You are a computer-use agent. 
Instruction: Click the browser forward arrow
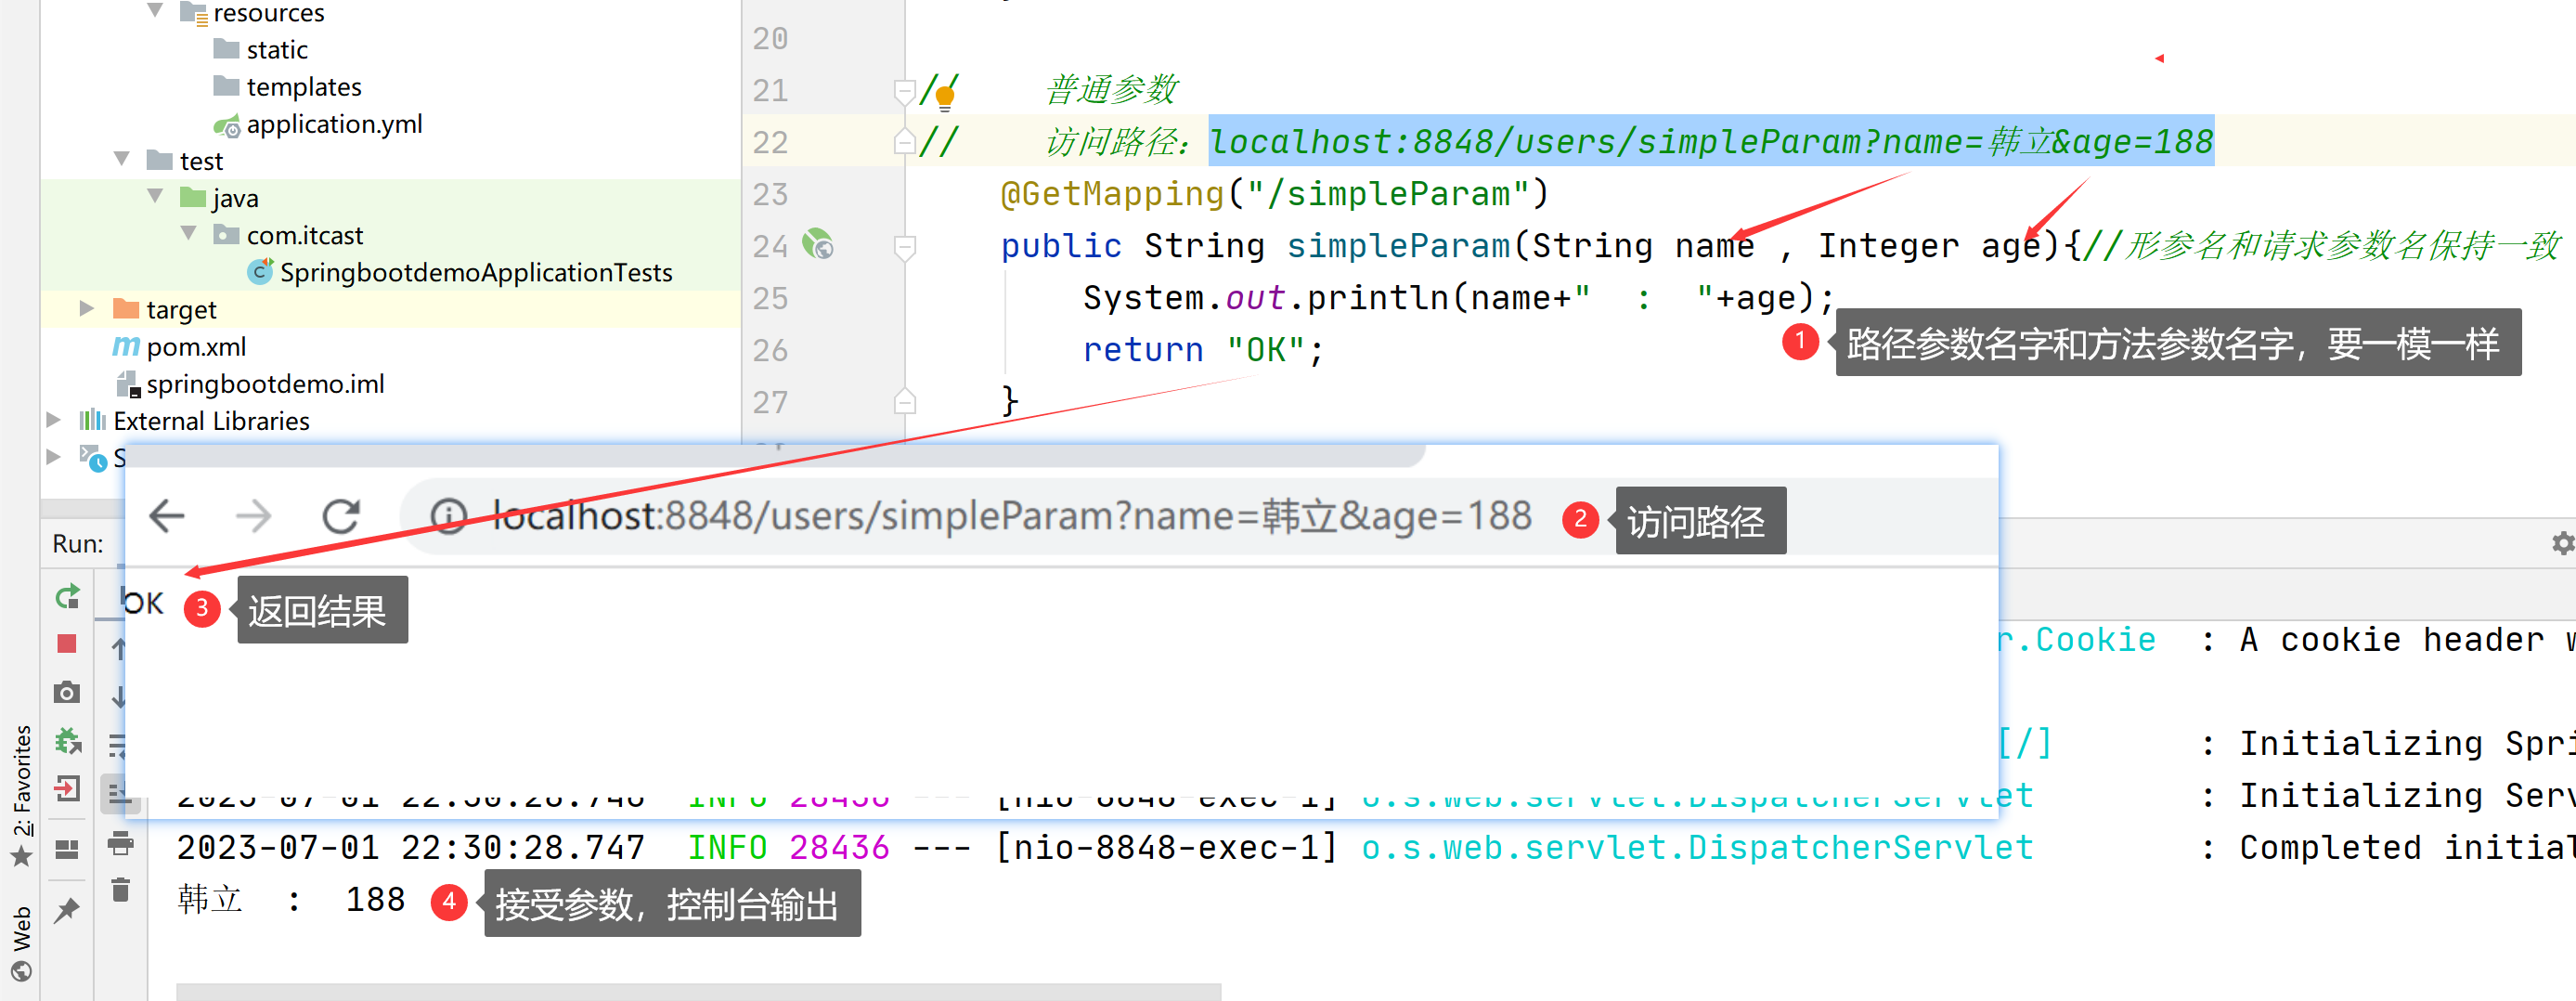(x=253, y=516)
